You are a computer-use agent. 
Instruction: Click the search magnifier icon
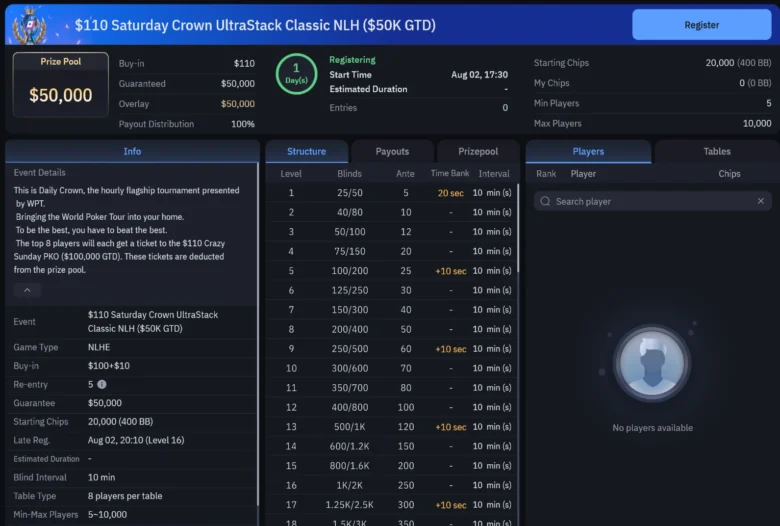pos(545,201)
